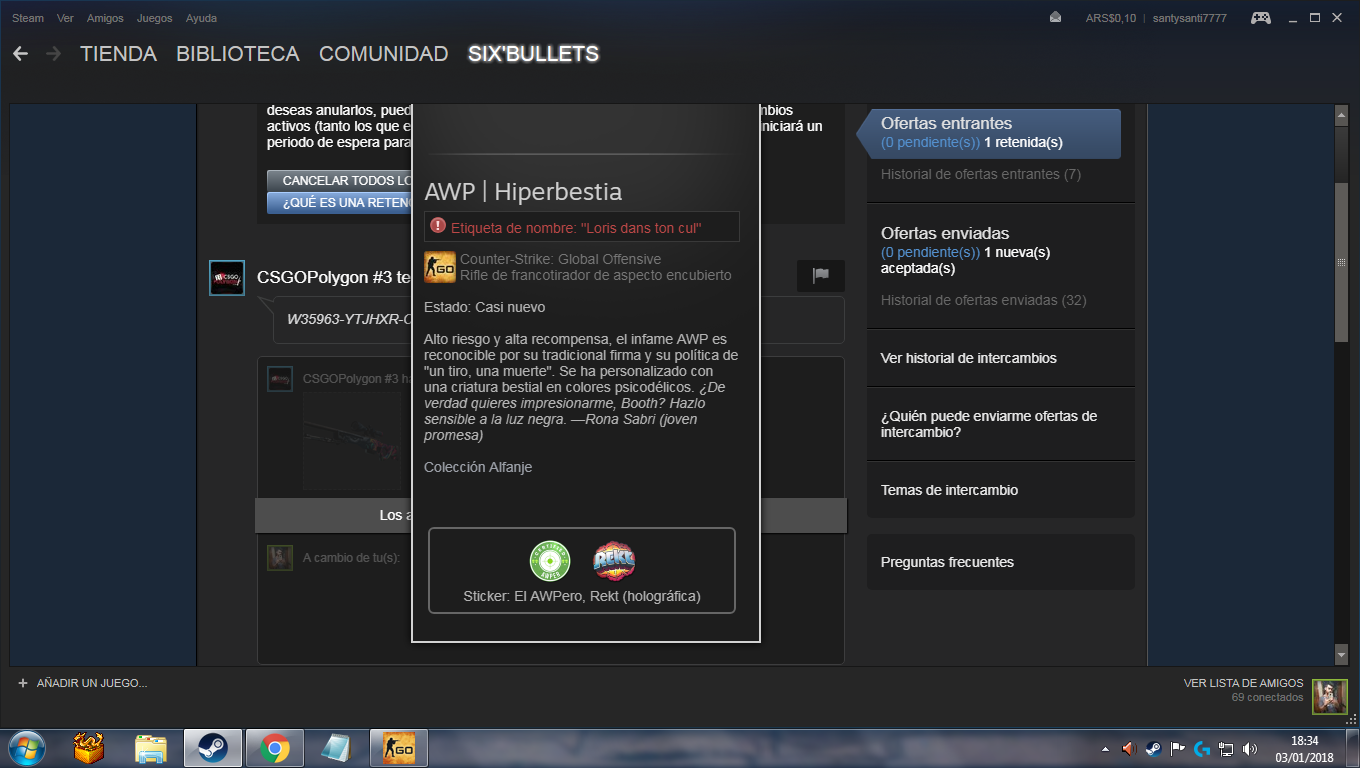Launch Big Picture mode controller icon

[1262, 17]
